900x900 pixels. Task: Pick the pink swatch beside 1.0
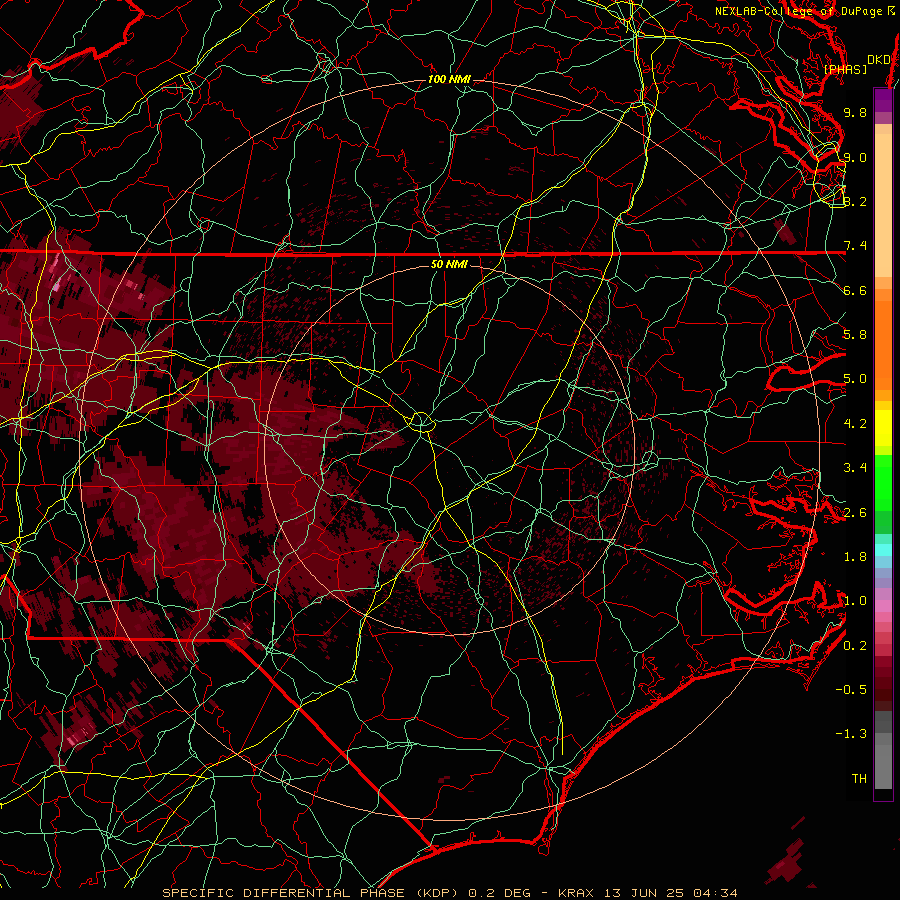pos(883,605)
